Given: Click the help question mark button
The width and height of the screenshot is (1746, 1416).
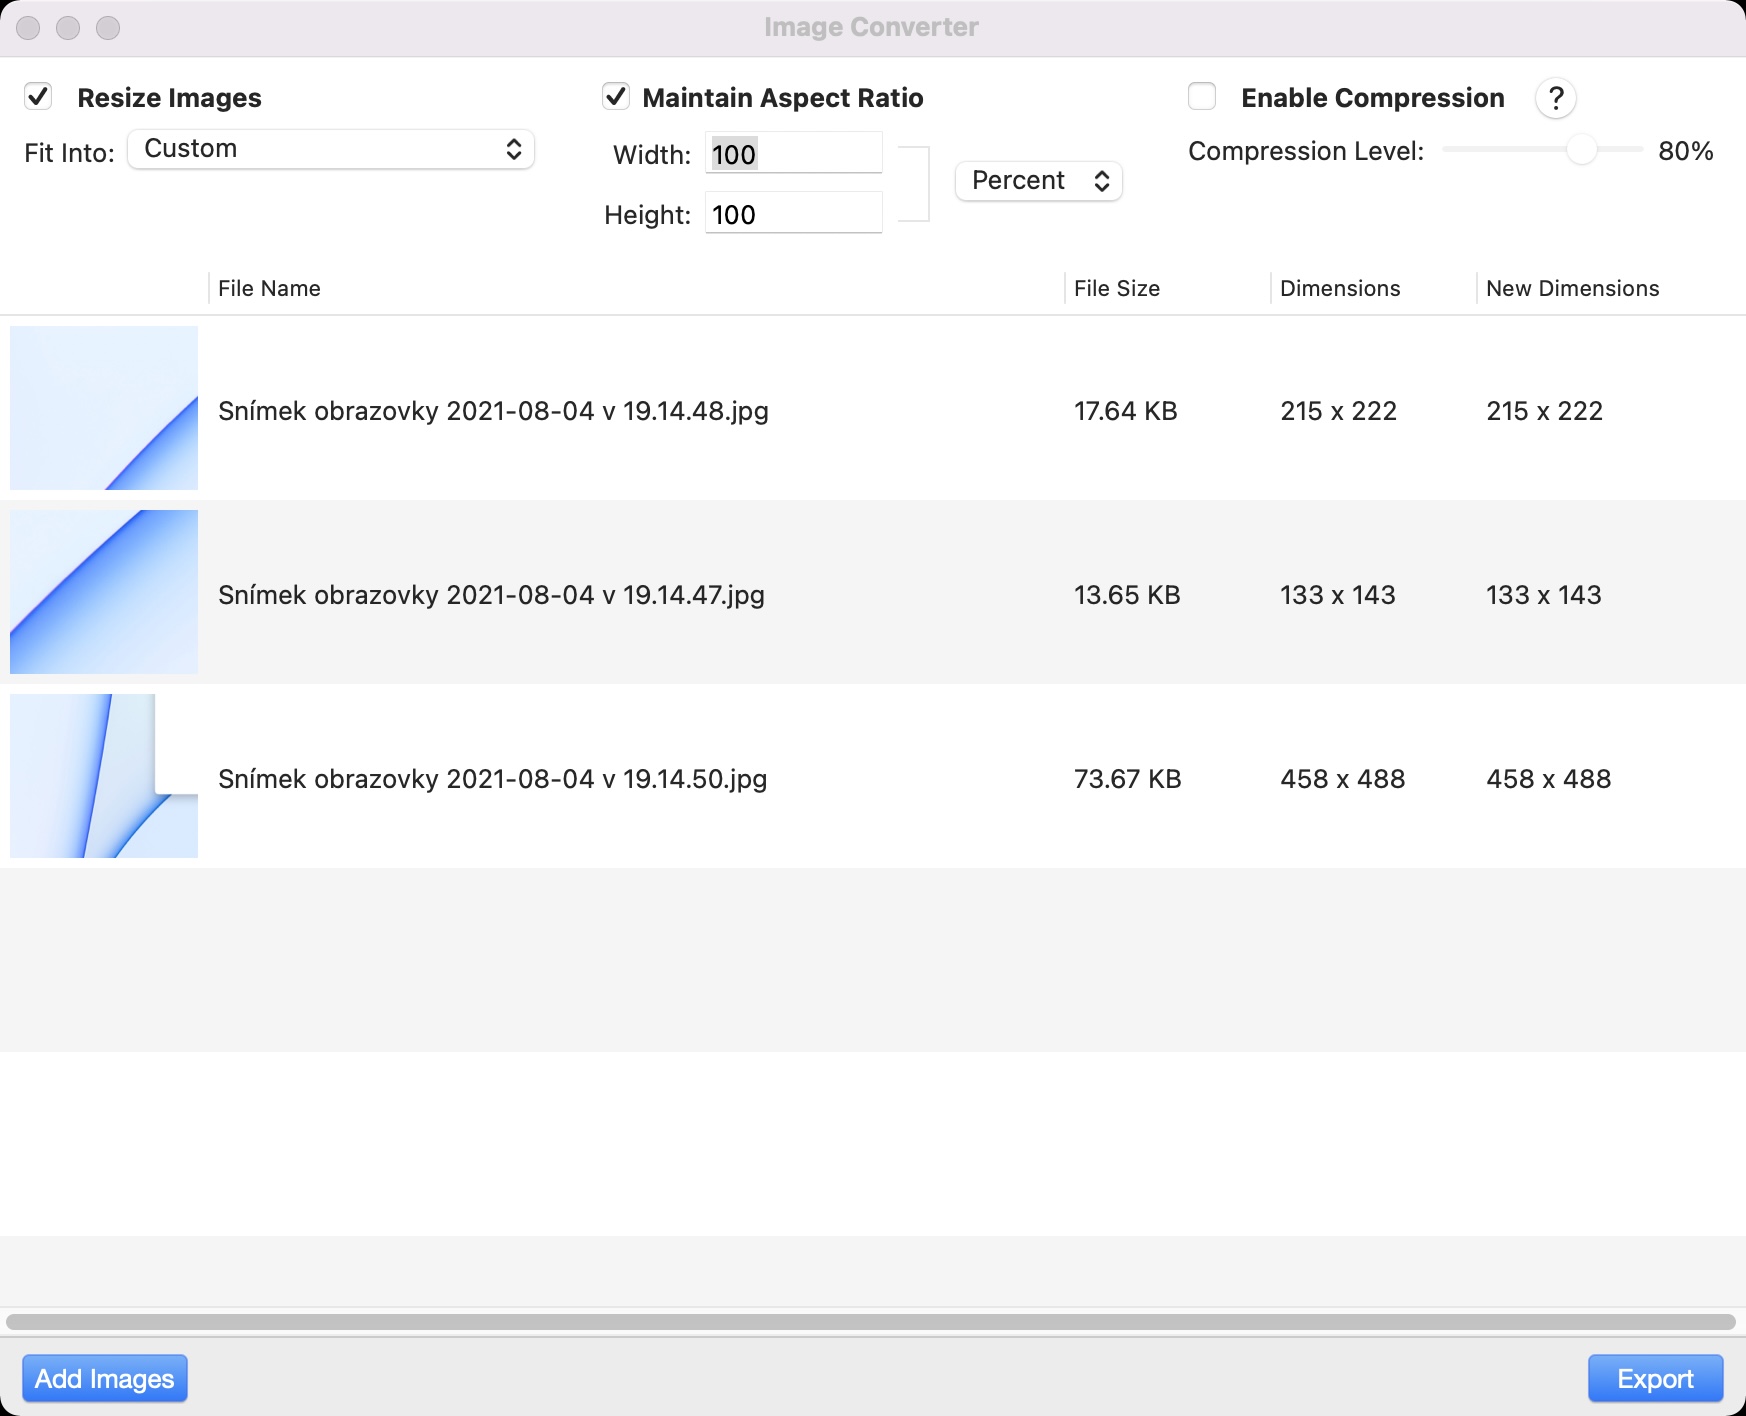Looking at the screenshot, I should 1555,98.
